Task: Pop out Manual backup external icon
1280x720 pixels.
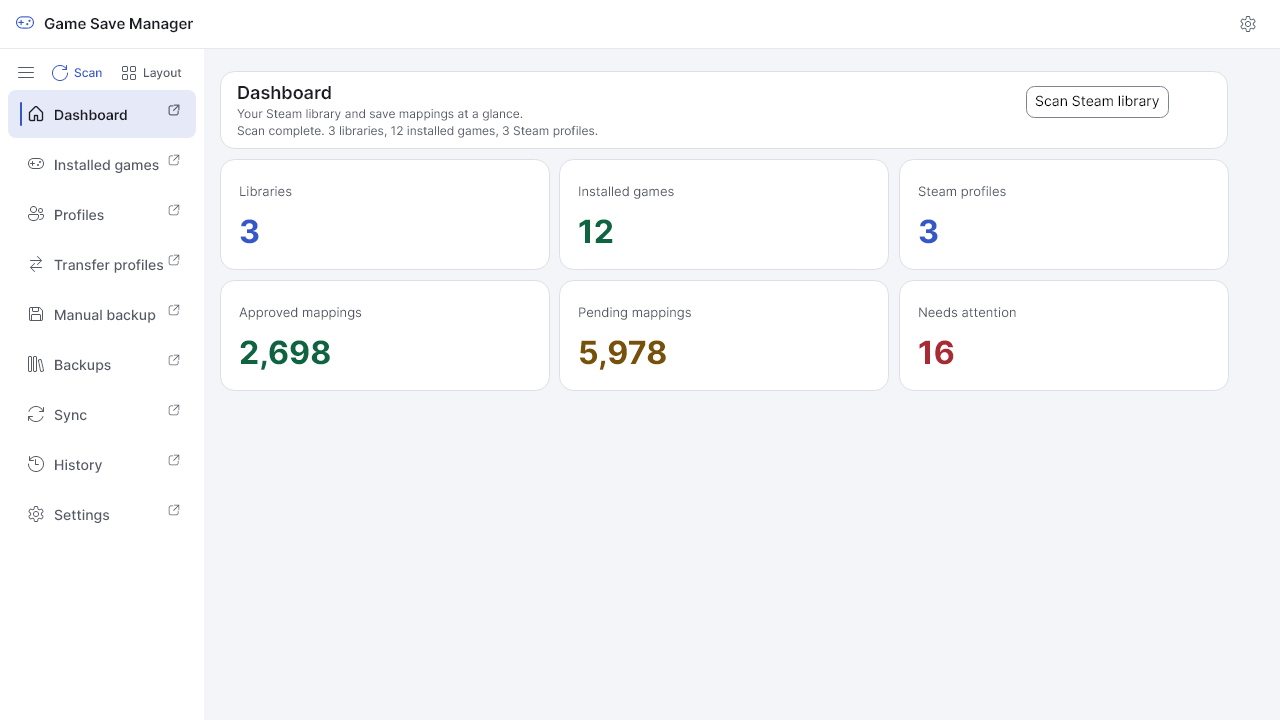Action: [174, 310]
